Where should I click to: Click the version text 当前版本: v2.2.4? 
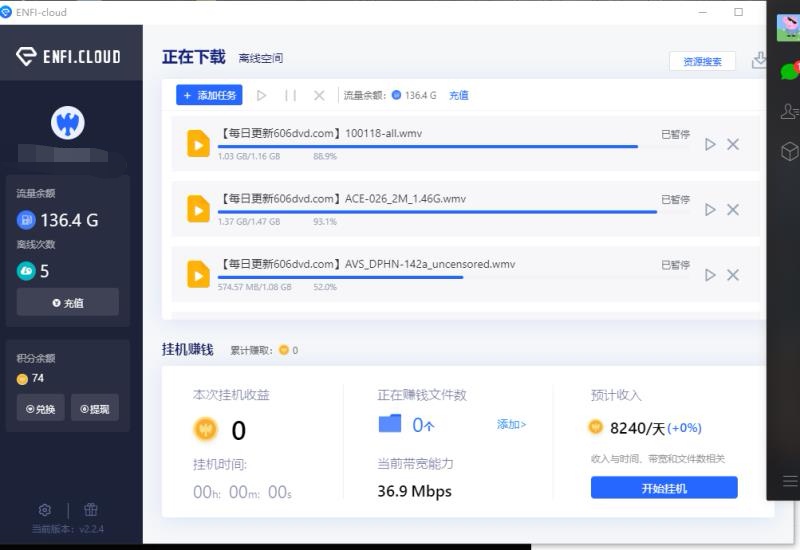[x=68, y=529]
